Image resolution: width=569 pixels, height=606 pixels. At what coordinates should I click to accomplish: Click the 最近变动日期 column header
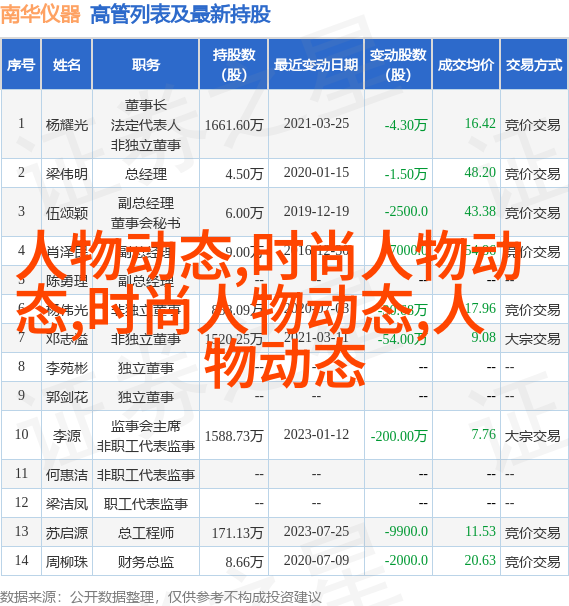316,65
